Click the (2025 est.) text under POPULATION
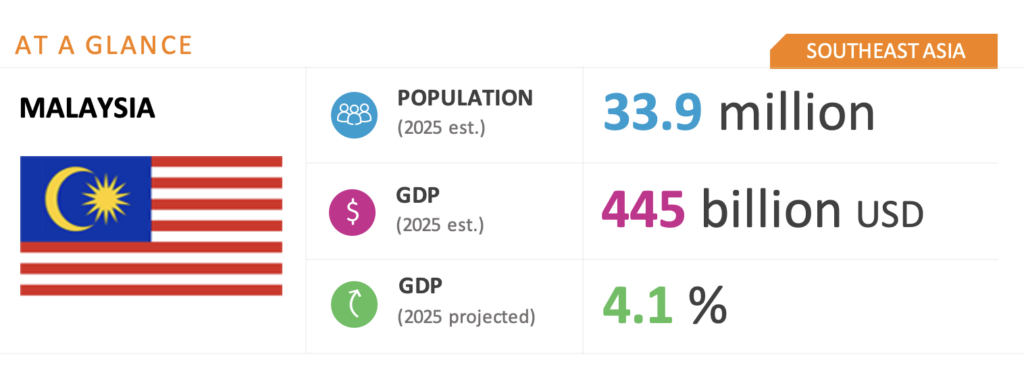The image size is (1024, 392). tap(441, 127)
